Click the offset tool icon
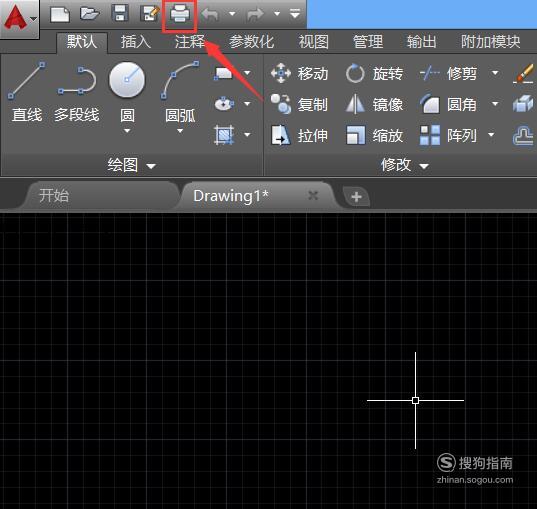537x509 pixels. coord(523,135)
